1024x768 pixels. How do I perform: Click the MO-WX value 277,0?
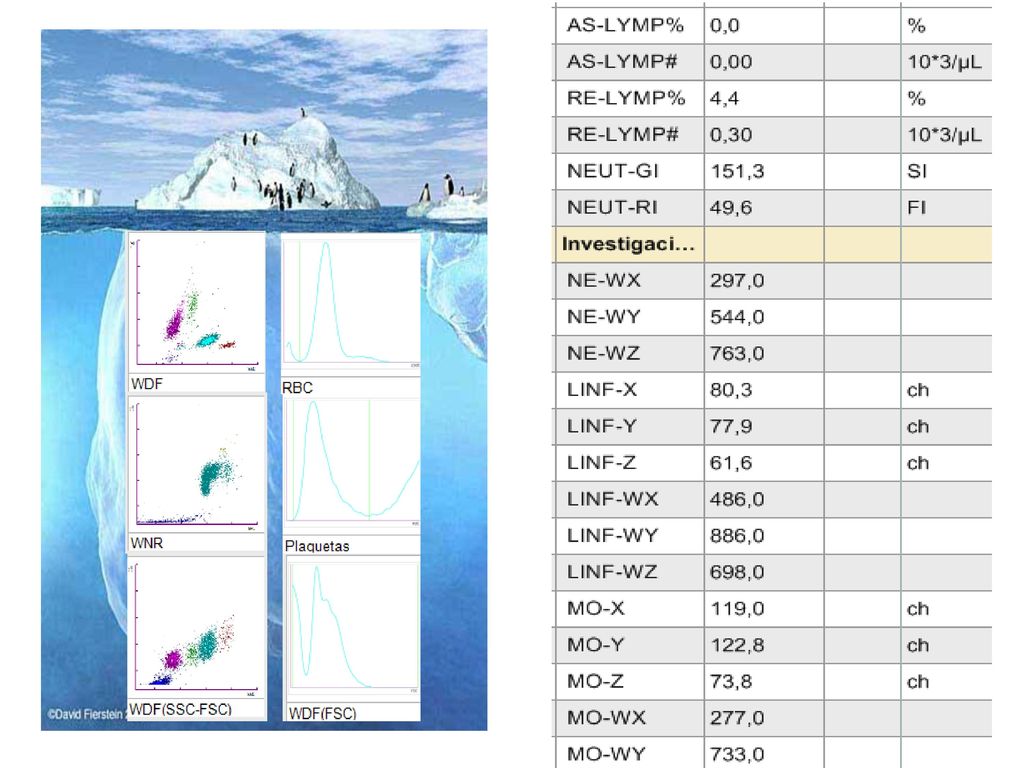tap(737, 718)
